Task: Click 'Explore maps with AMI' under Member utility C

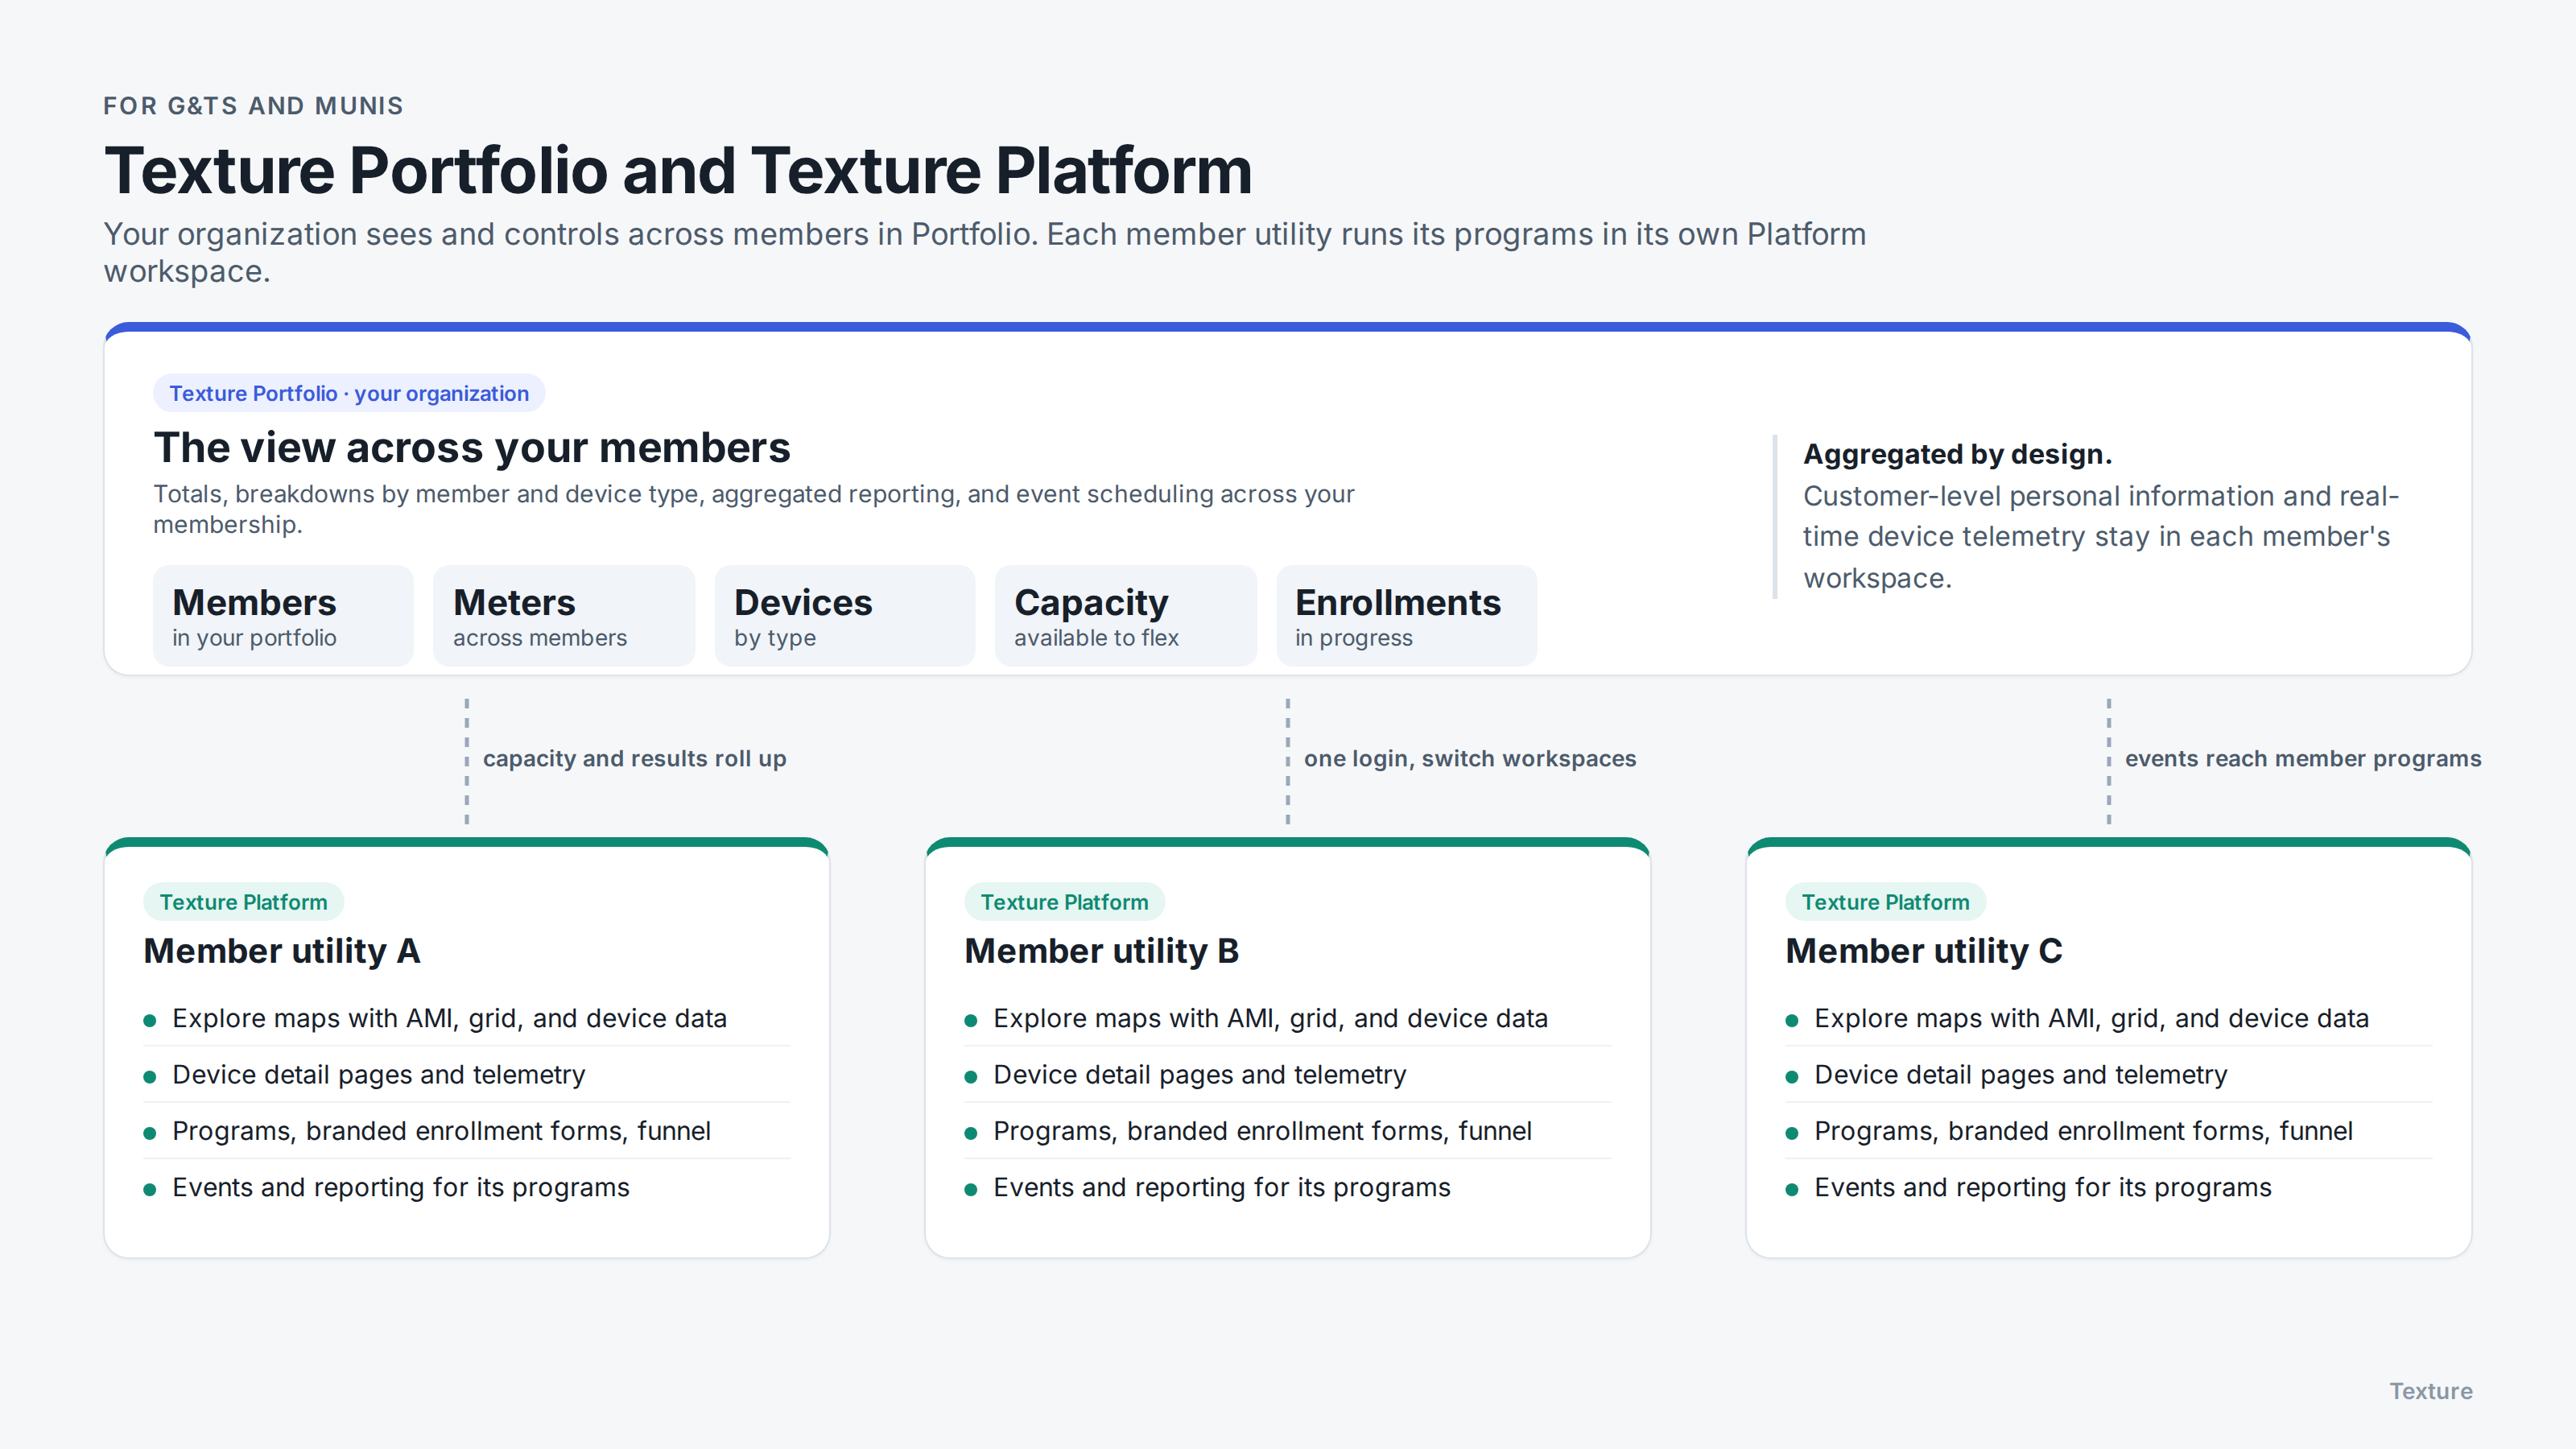Action: click(x=2108, y=1018)
